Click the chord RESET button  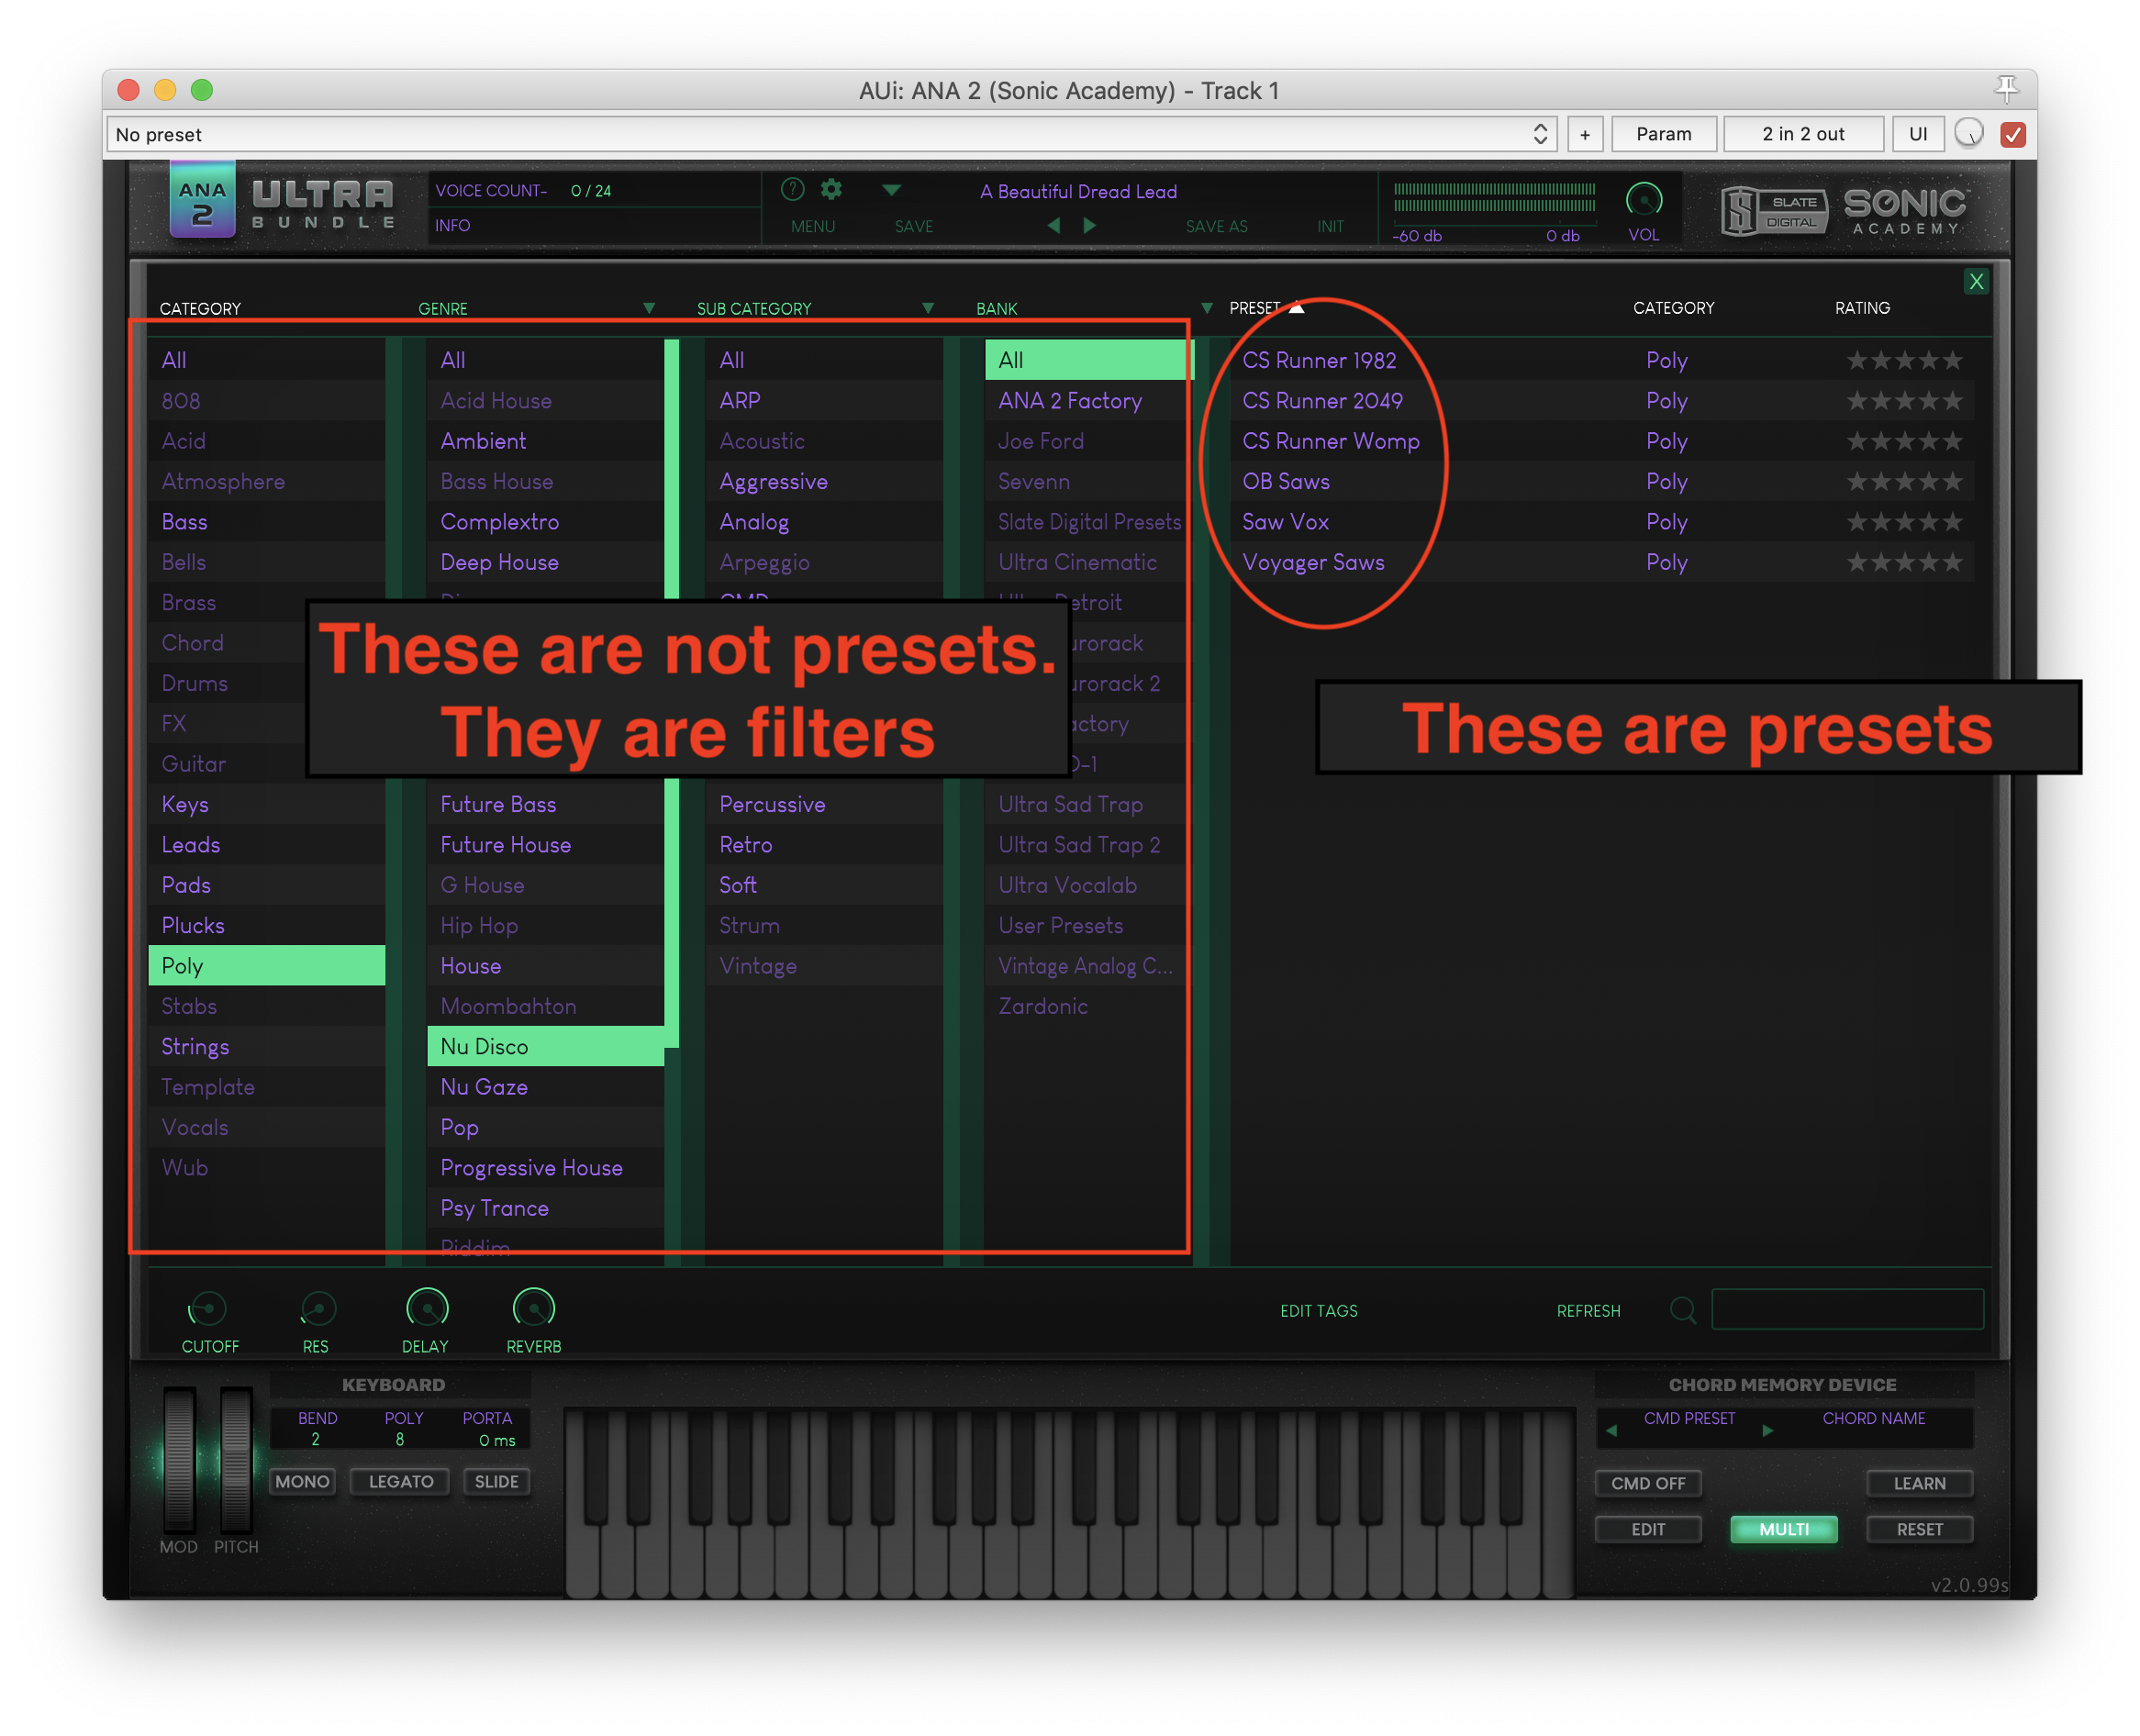(x=1919, y=1530)
